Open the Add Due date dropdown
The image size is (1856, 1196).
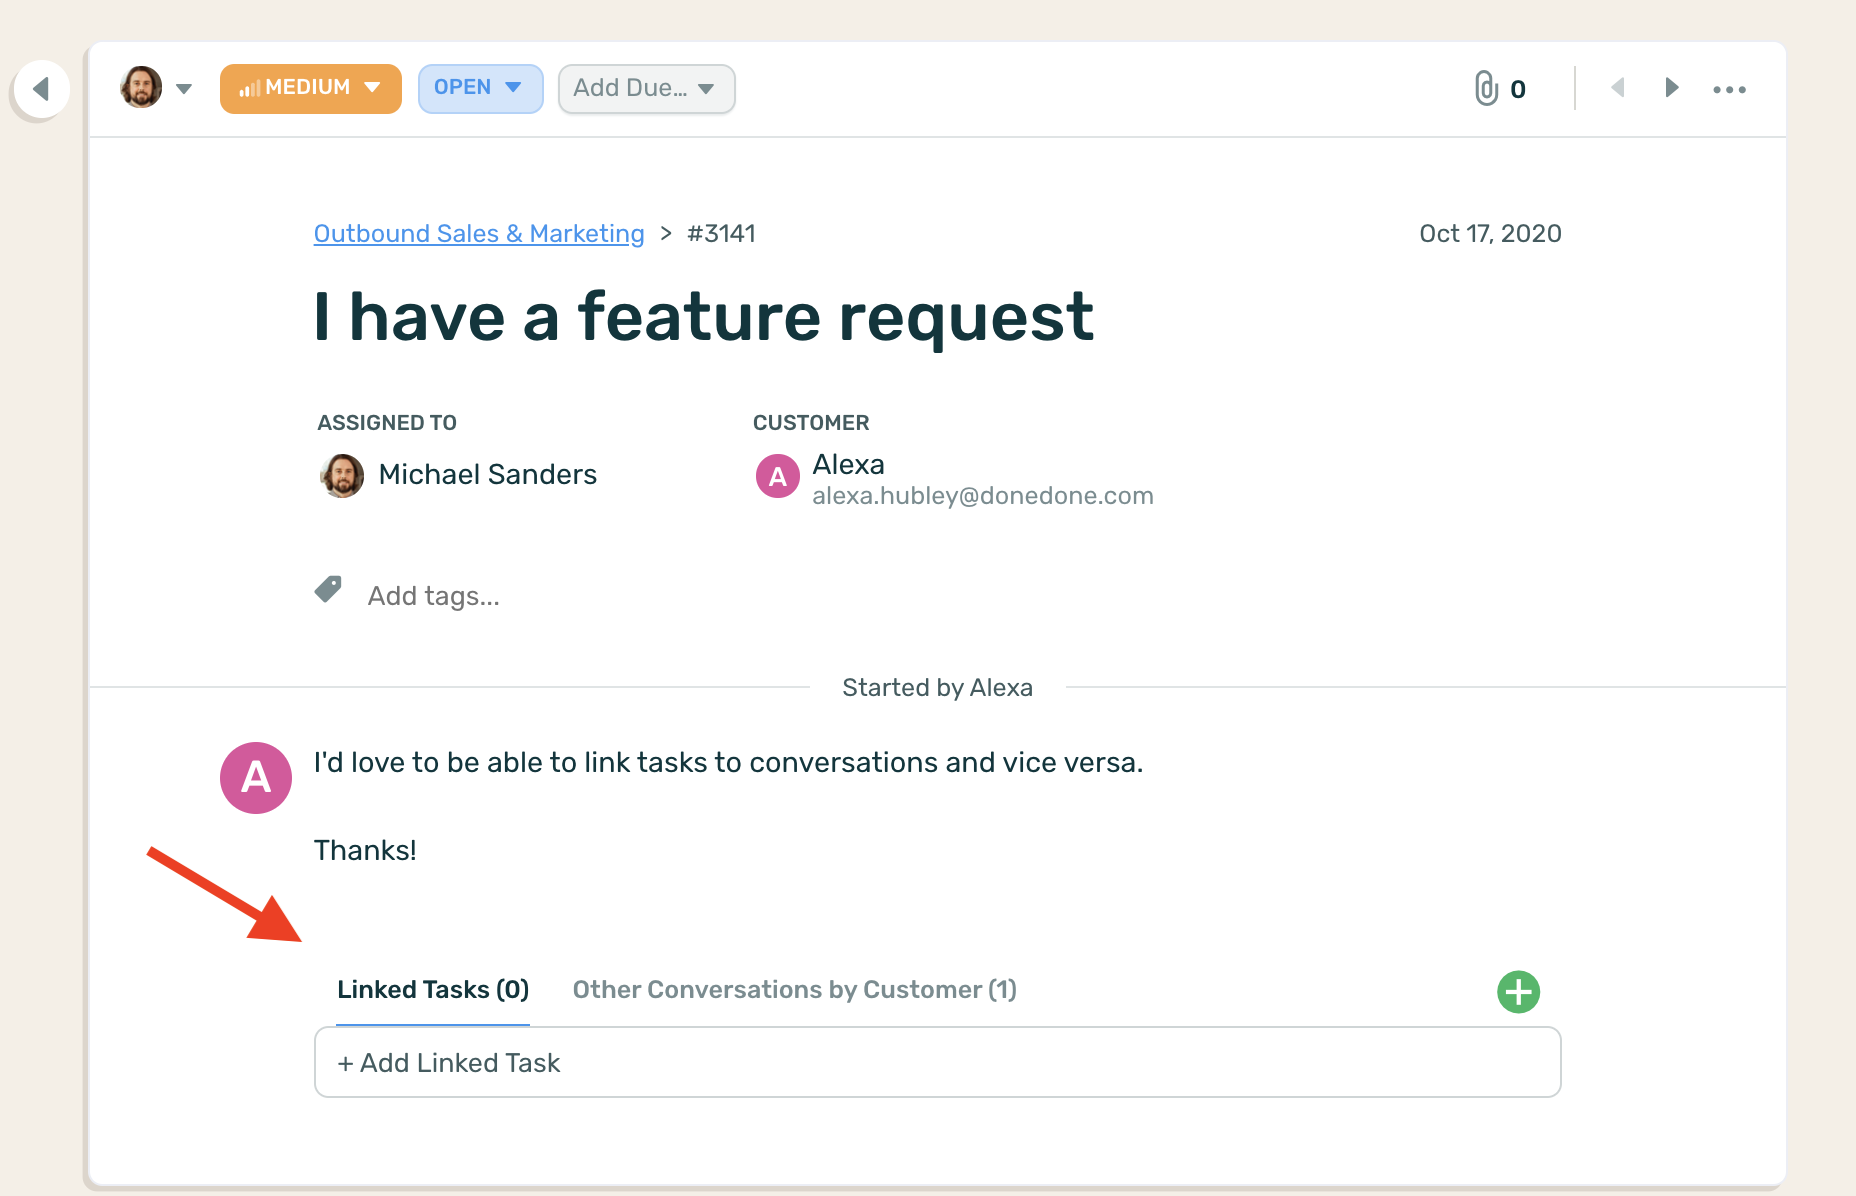(646, 88)
